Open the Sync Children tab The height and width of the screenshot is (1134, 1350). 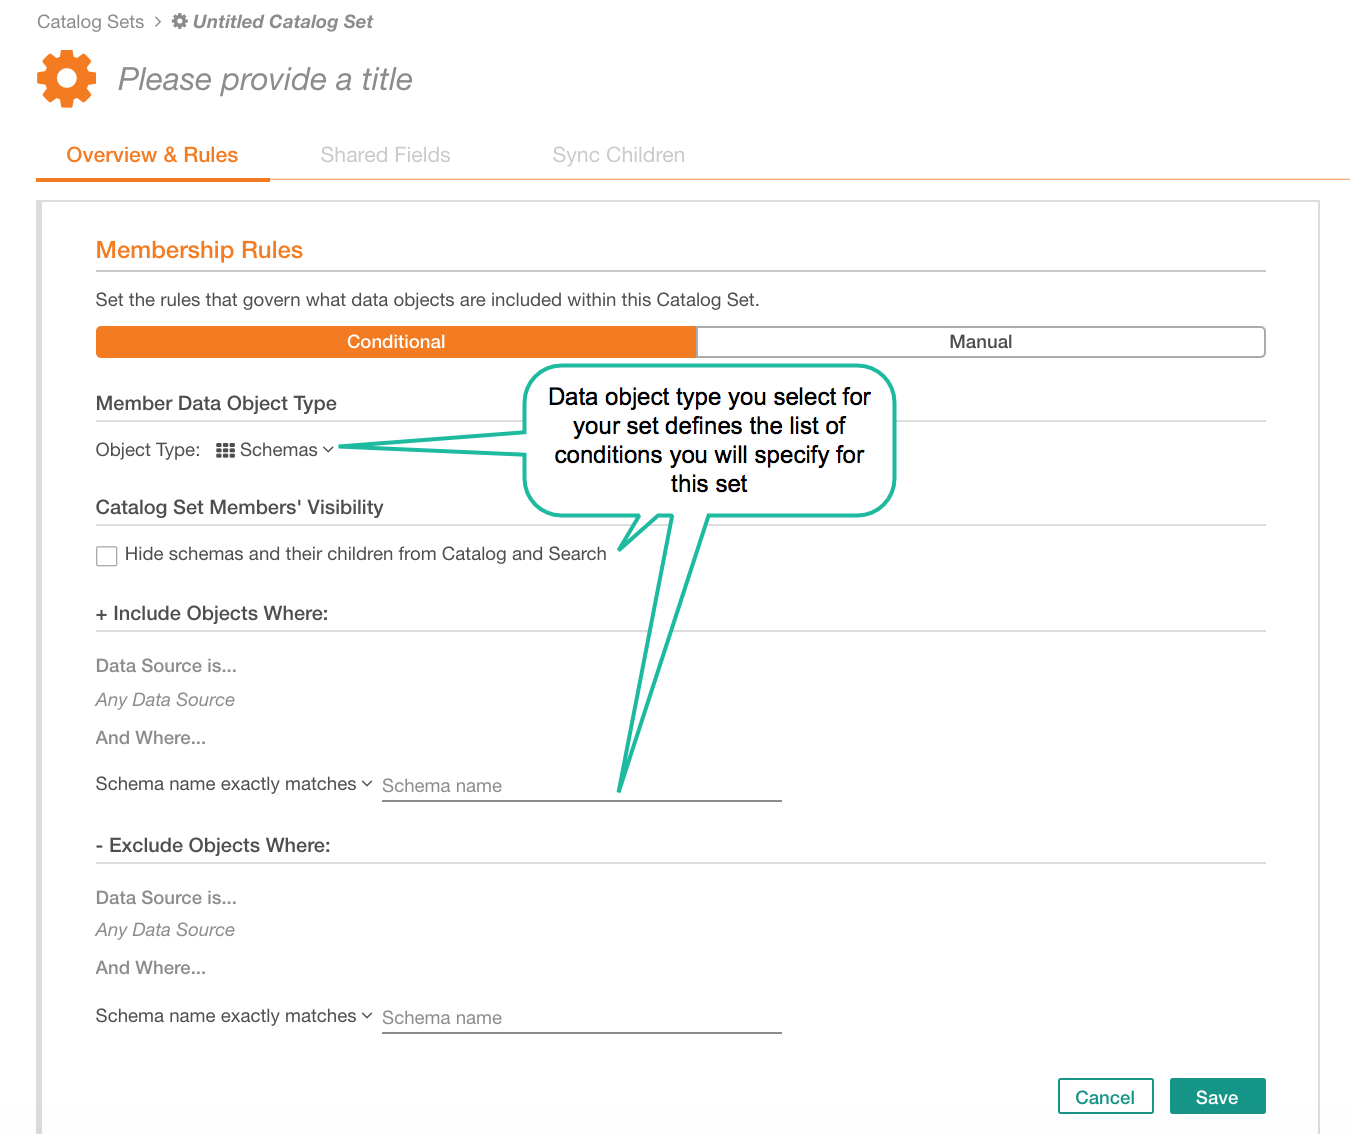click(618, 155)
